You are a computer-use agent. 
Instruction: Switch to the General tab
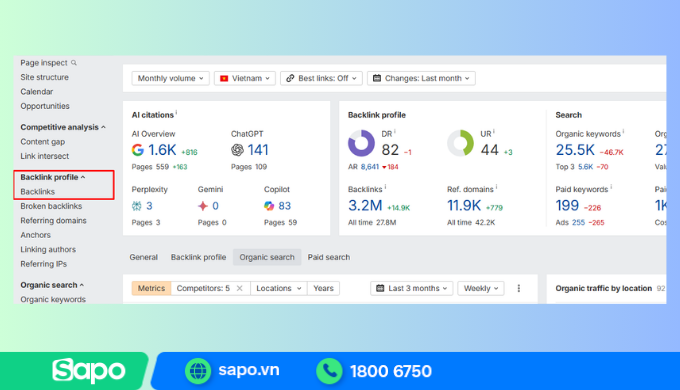point(144,257)
